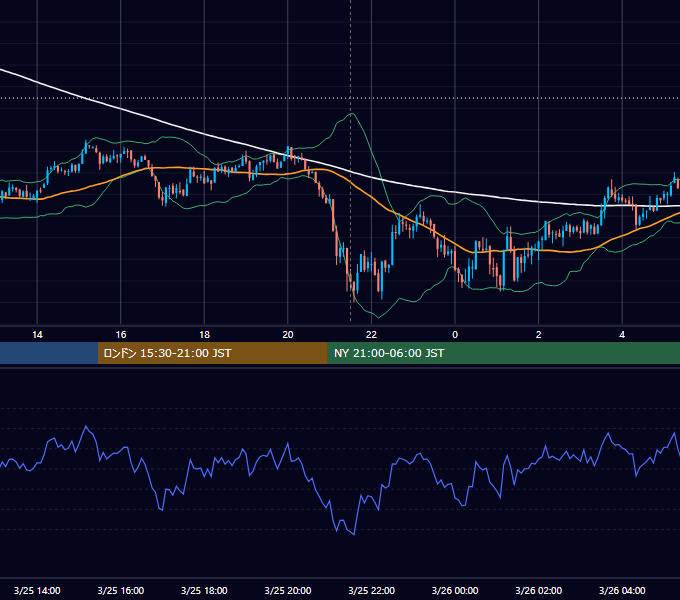Click hour label 14 under price chart
The image size is (680, 600).
click(37, 335)
